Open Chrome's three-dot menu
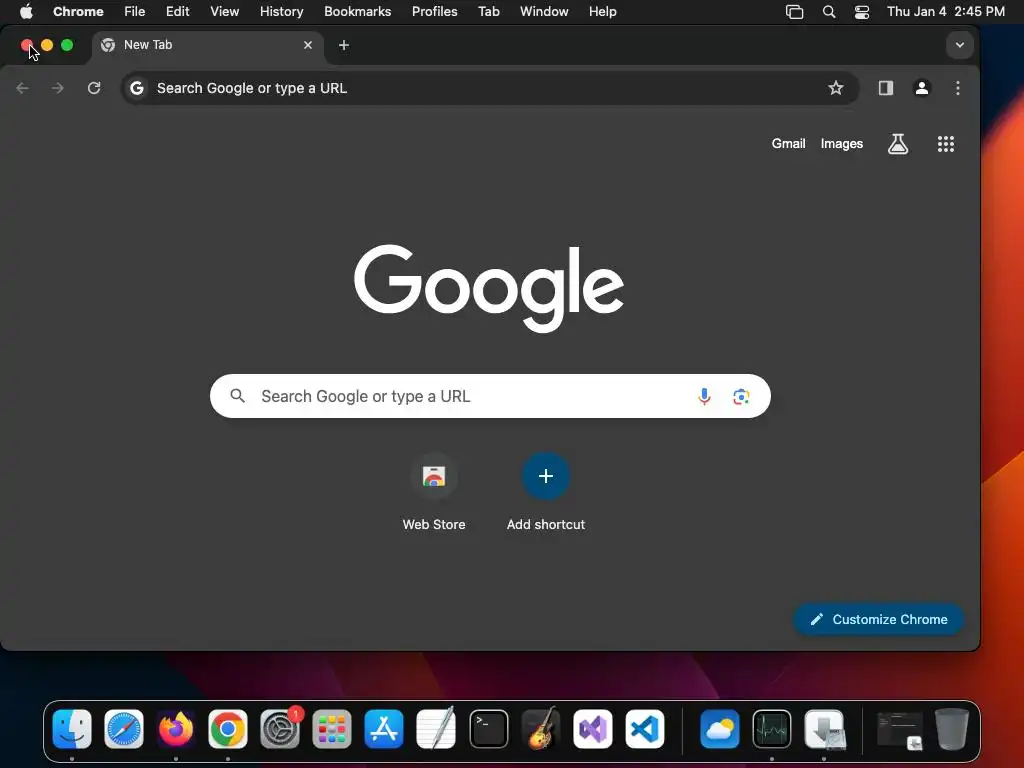This screenshot has width=1024, height=768. 957,88
